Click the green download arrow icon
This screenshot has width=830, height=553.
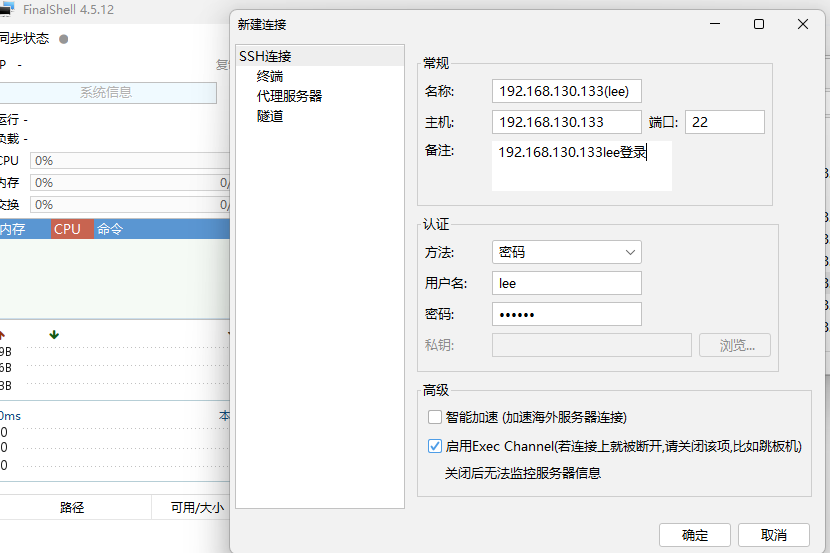point(54,334)
